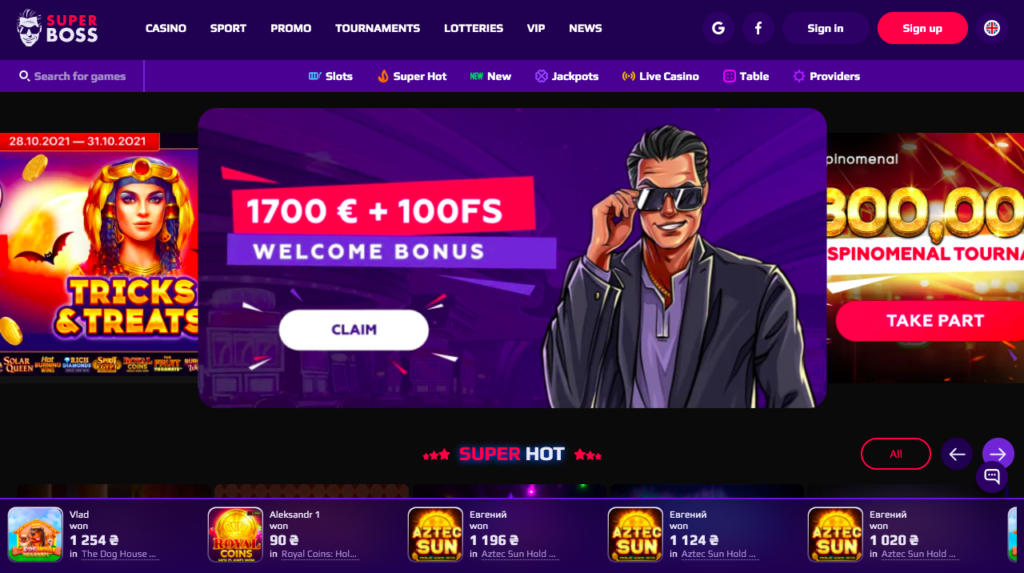This screenshot has width=1024, height=573.
Task: Select the Slots category
Action: click(330, 76)
